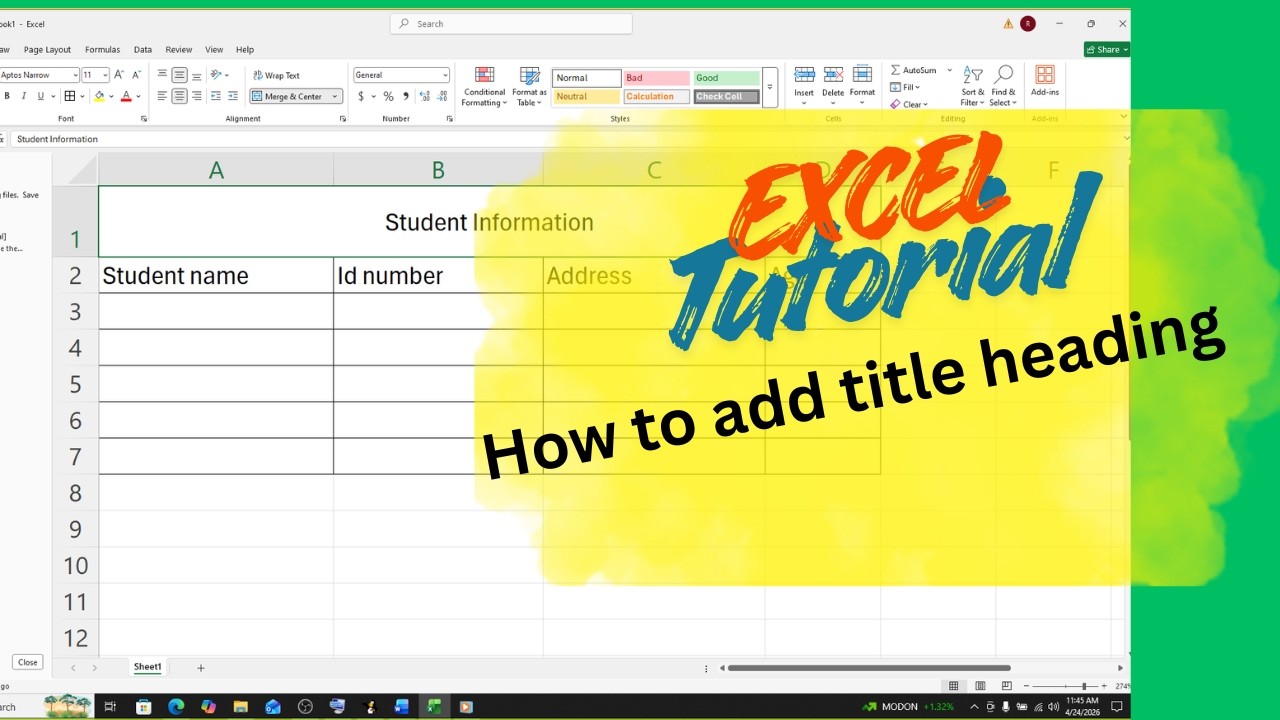Apply comma style format
The image size is (1280, 720).
coord(405,96)
